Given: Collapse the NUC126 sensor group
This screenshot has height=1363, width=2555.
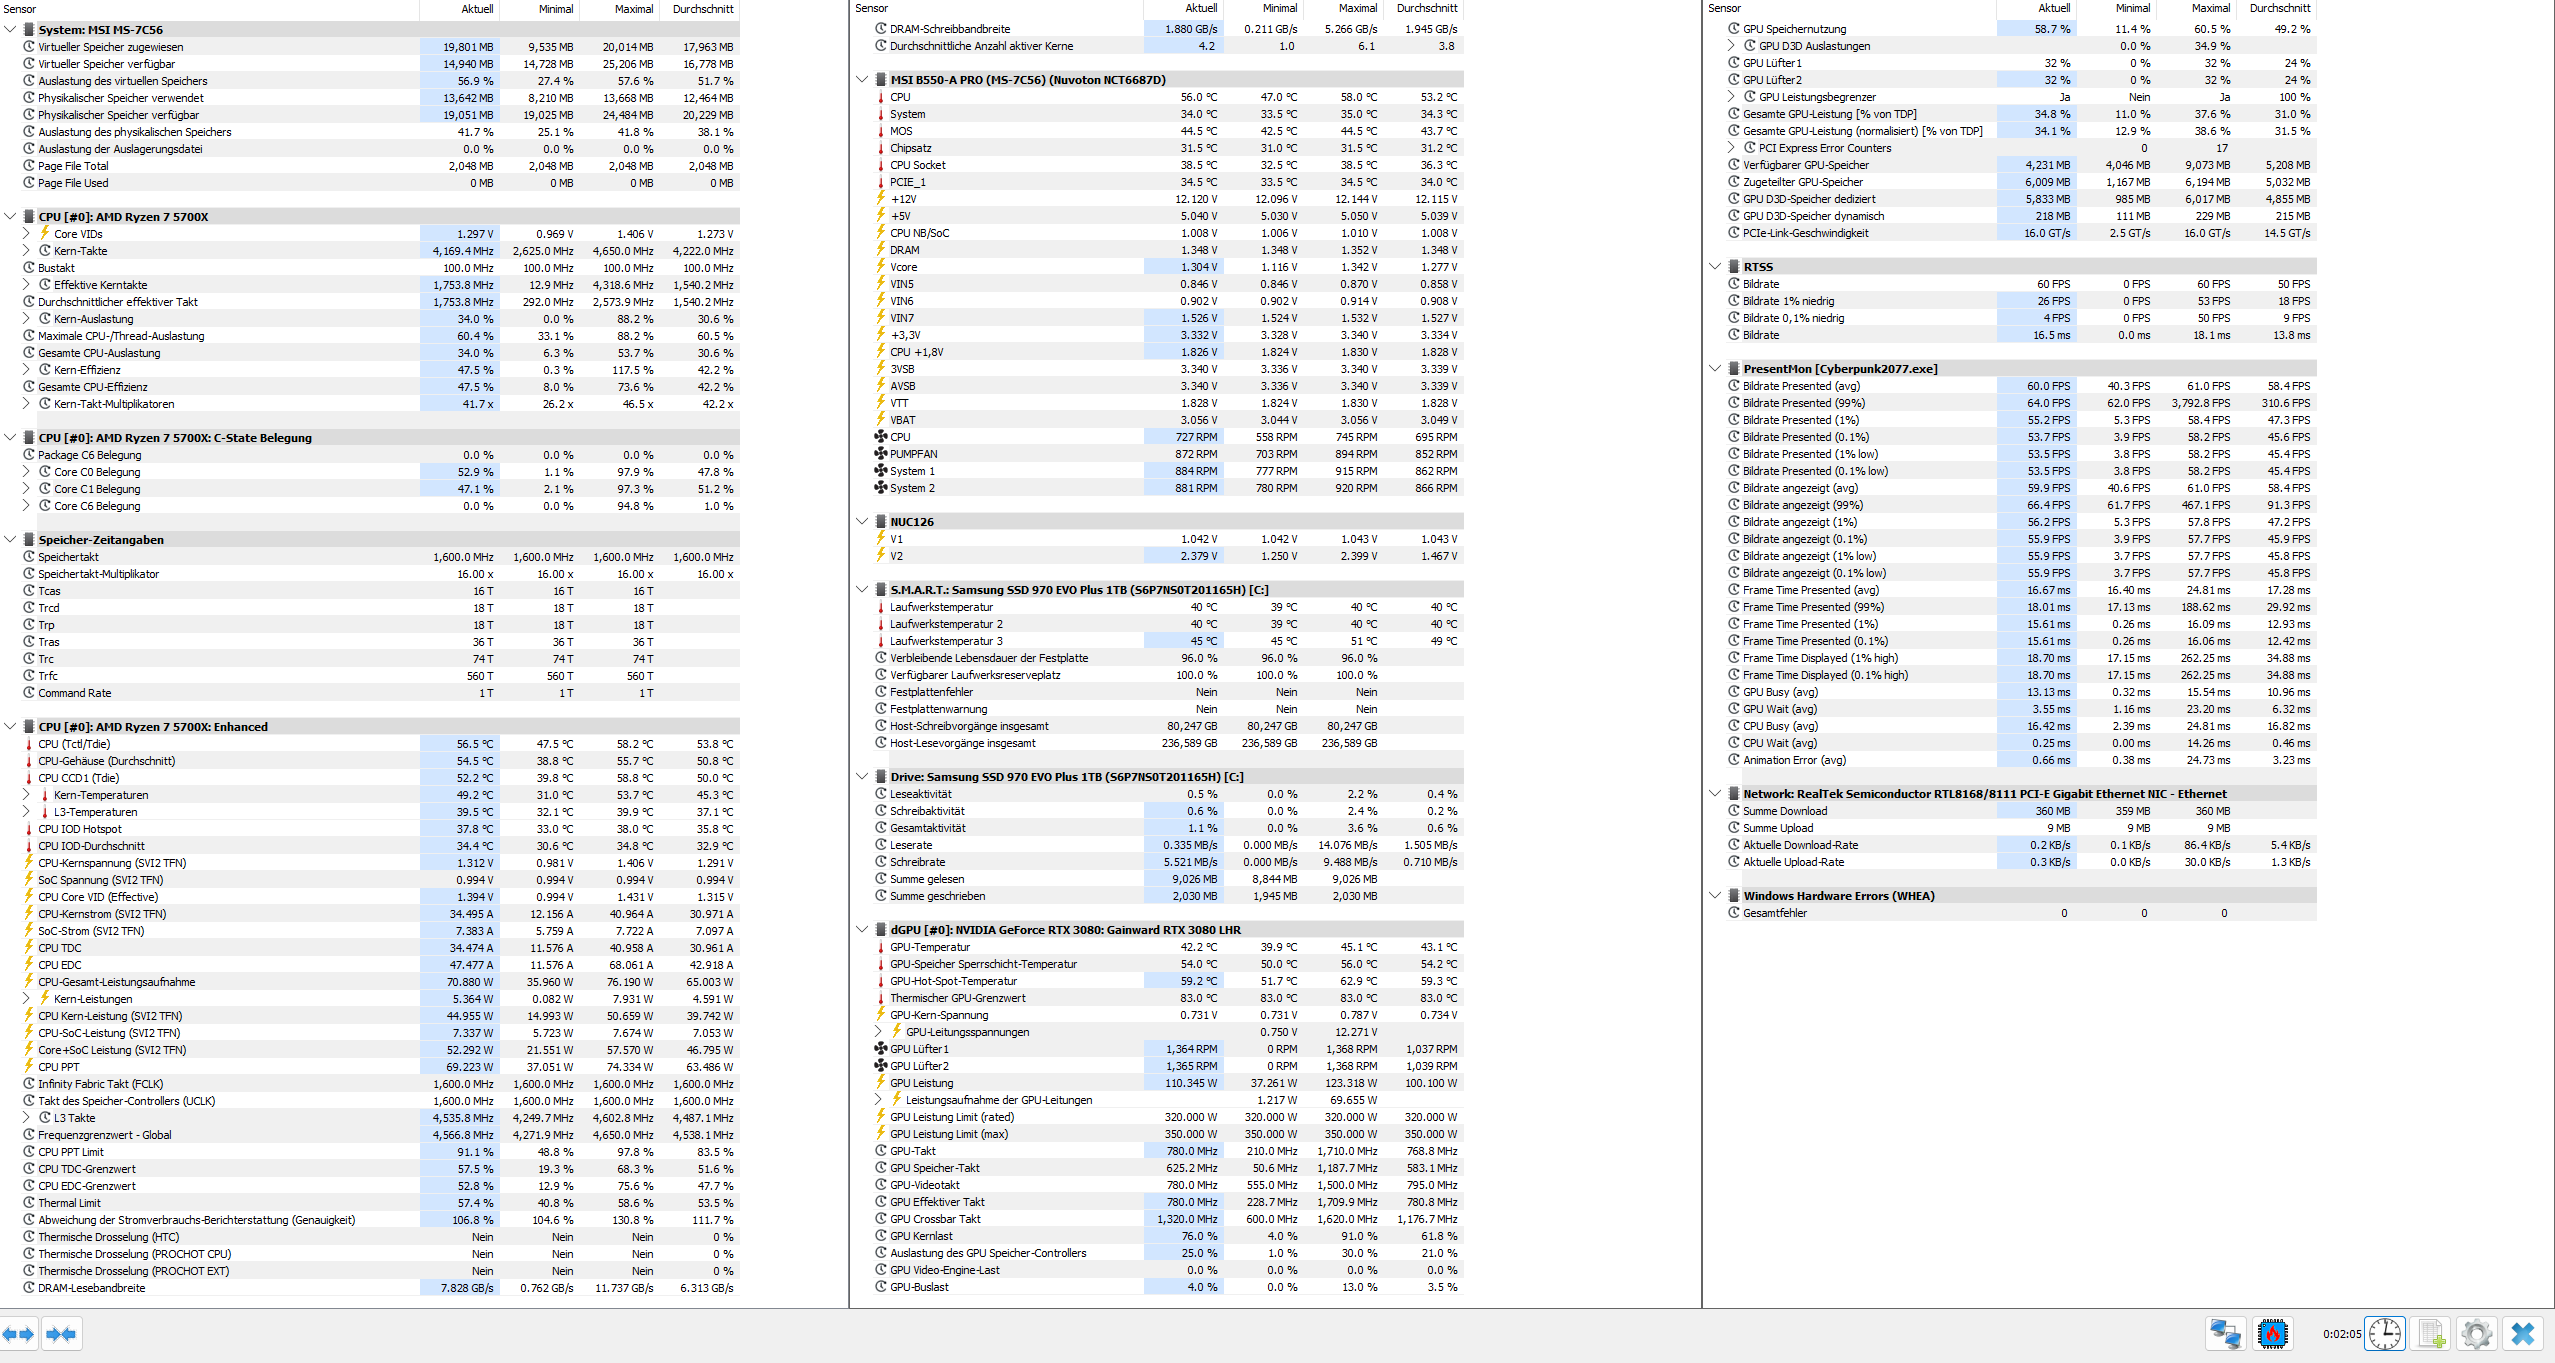Looking at the screenshot, I should click(862, 522).
